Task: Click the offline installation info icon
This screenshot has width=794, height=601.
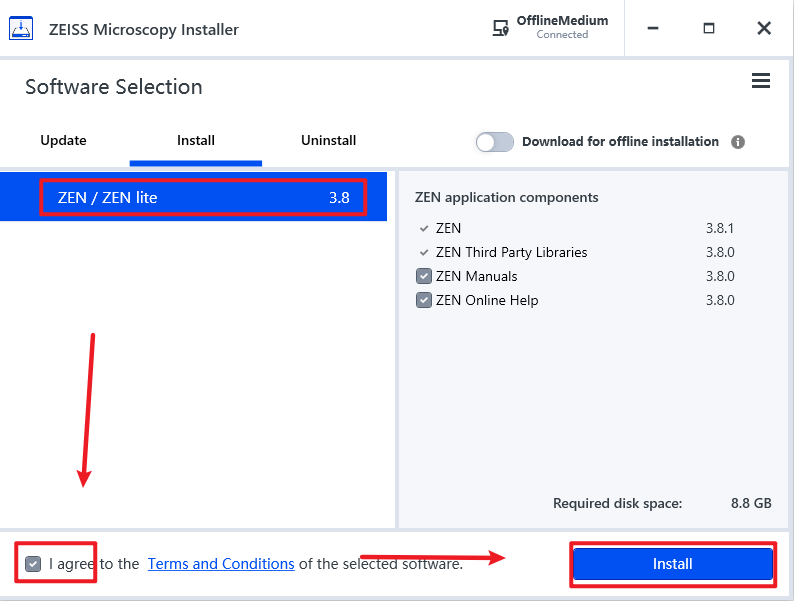Action: [x=738, y=142]
